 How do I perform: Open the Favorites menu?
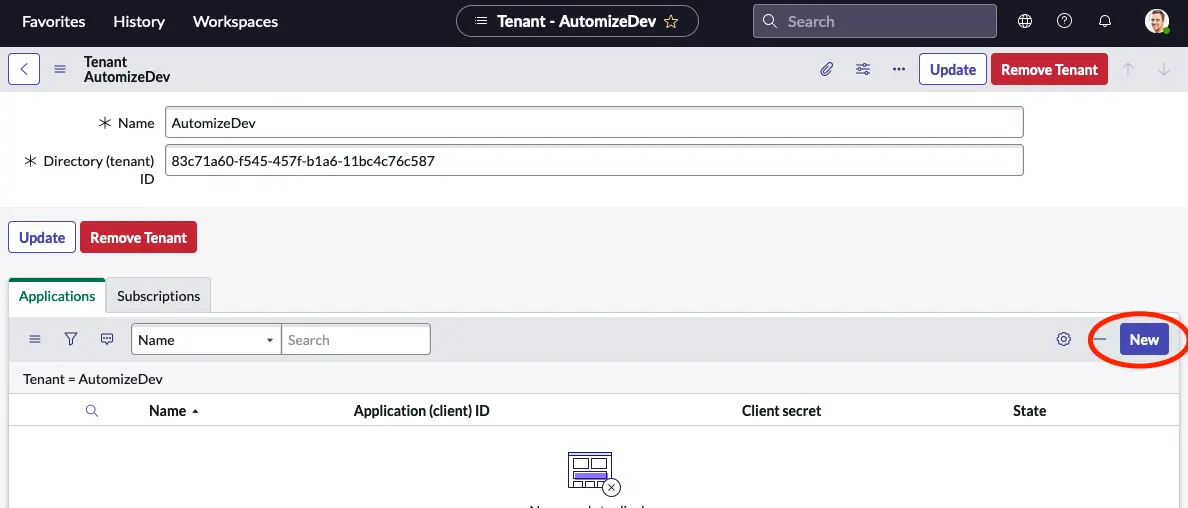pyautogui.click(x=54, y=22)
